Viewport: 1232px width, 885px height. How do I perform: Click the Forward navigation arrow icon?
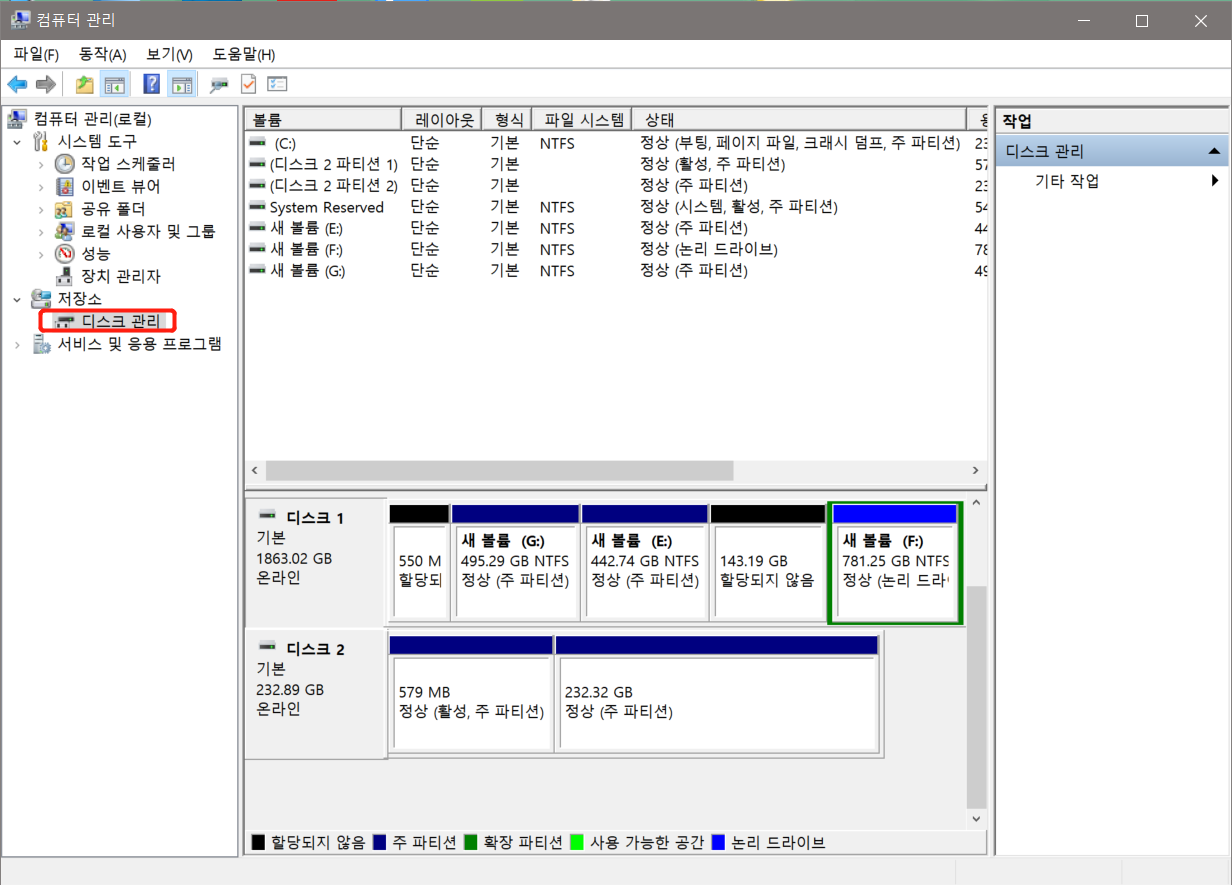(x=45, y=83)
